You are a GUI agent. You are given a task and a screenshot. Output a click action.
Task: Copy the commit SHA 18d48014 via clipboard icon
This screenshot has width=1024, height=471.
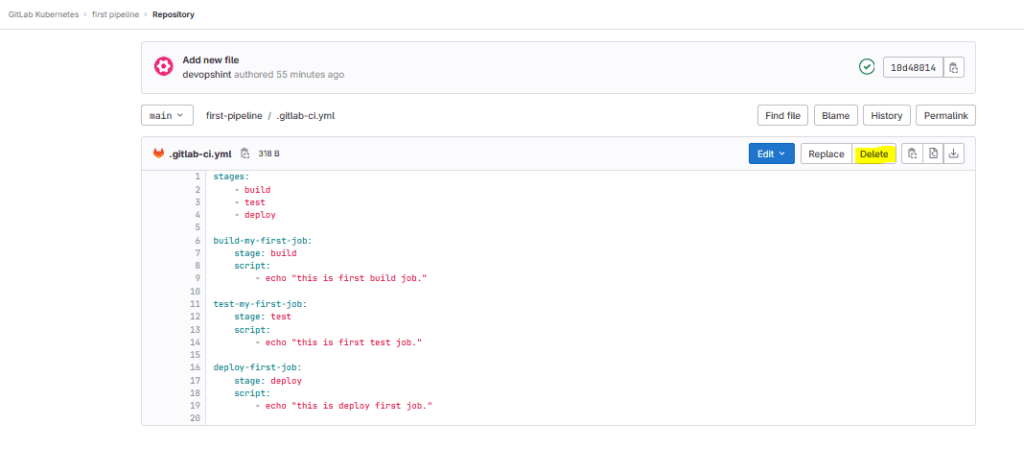click(x=953, y=67)
